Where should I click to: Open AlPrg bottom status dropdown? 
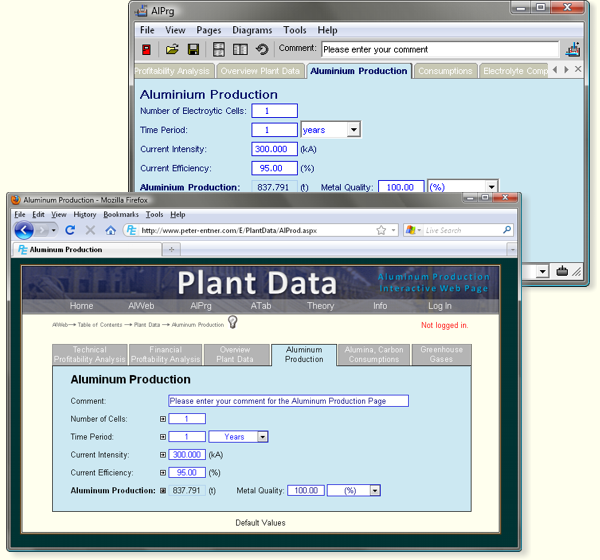coord(542,271)
